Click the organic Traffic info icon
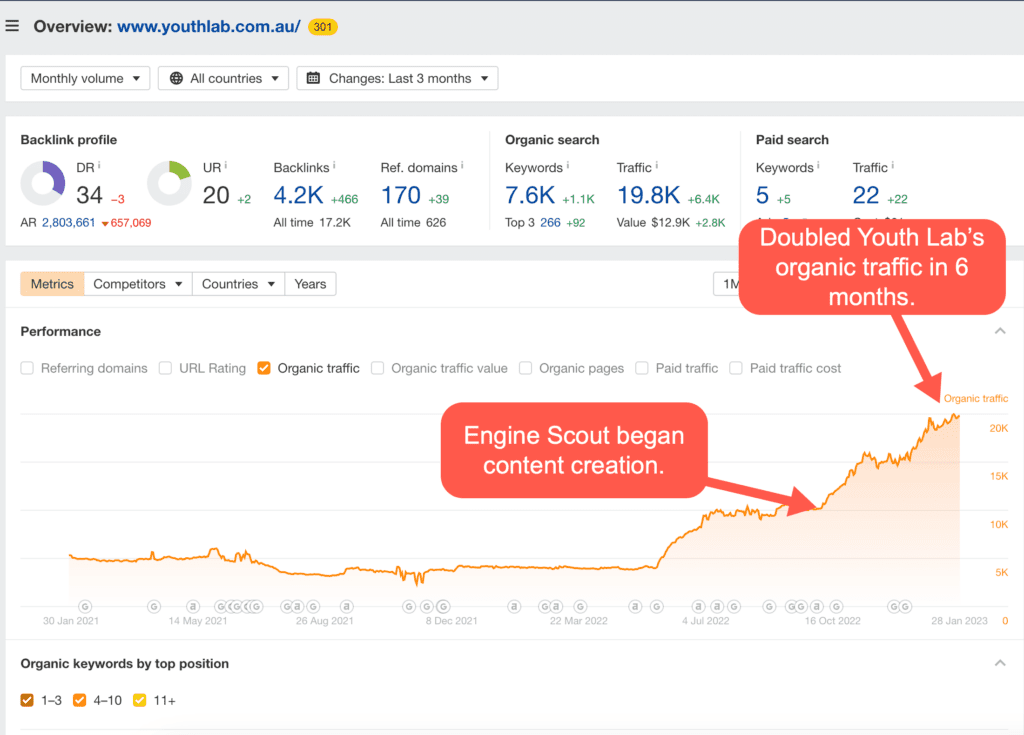 657,166
